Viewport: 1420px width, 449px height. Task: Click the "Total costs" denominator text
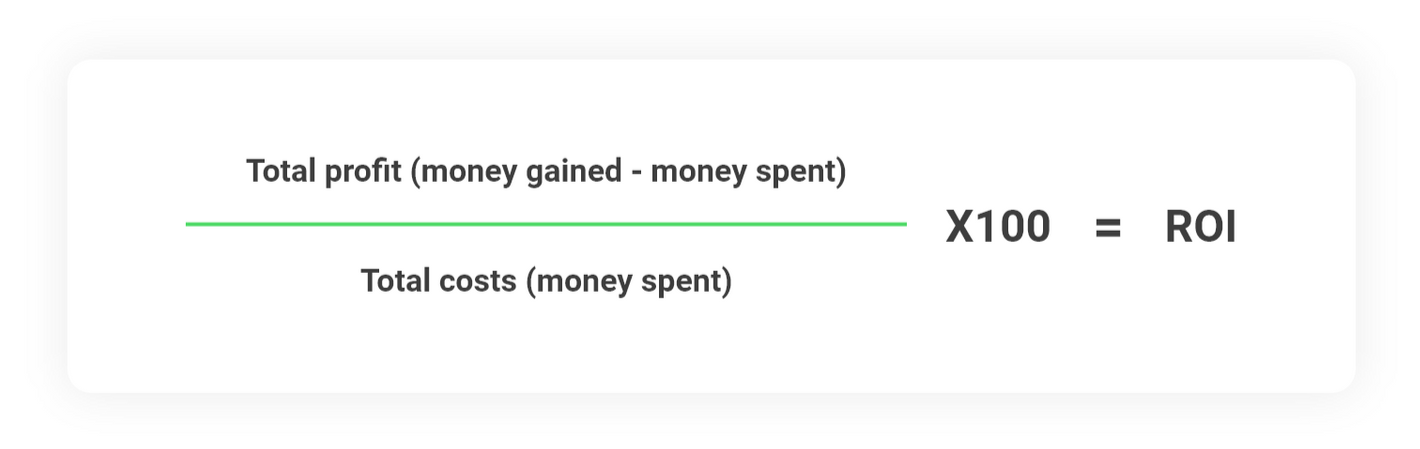tap(437, 281)
